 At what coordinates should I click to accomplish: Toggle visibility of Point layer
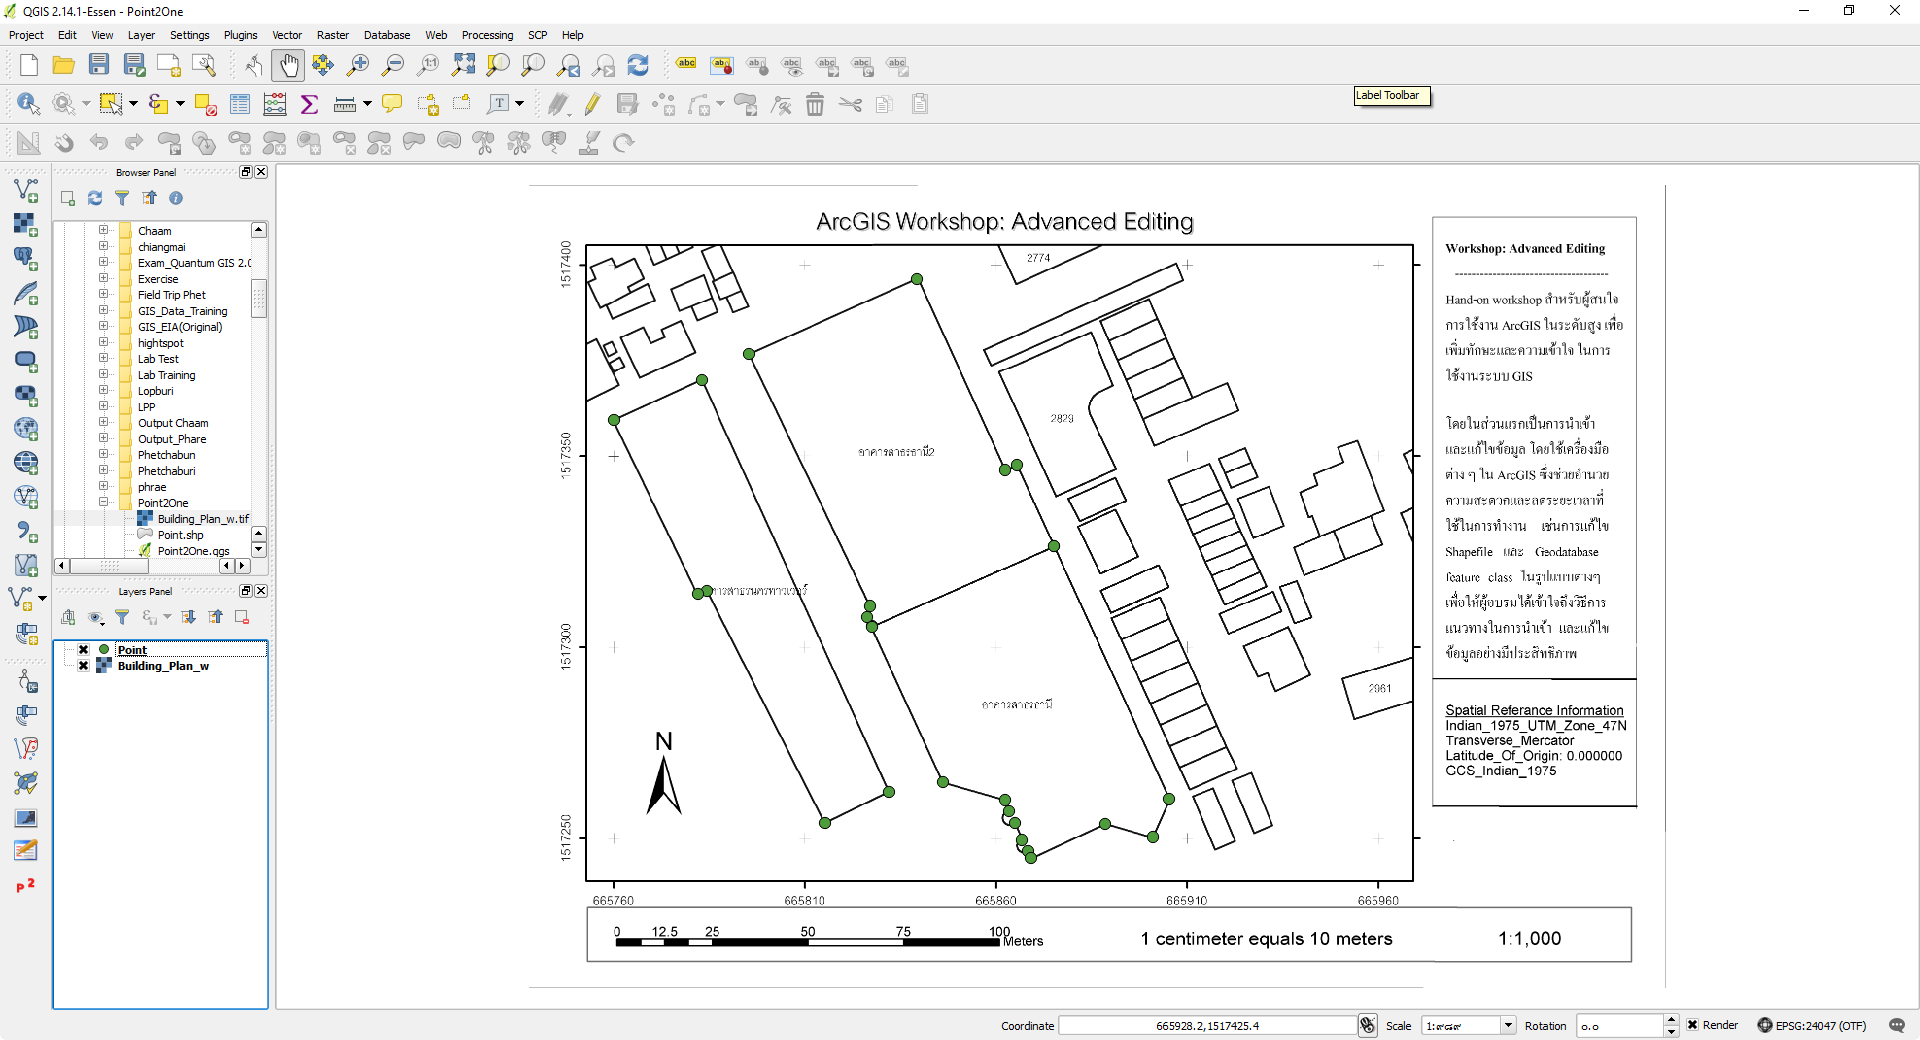(83, 650)
